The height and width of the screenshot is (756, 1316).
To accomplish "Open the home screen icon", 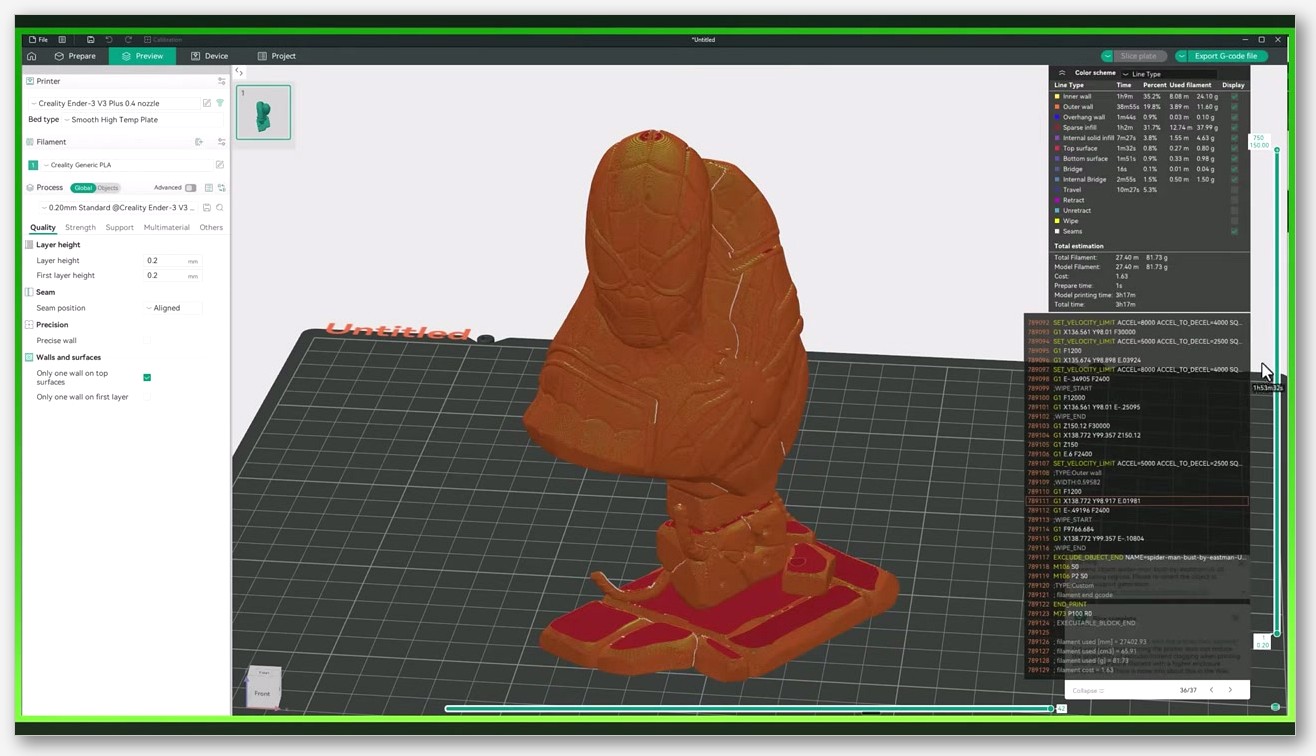I will (32, 56).
